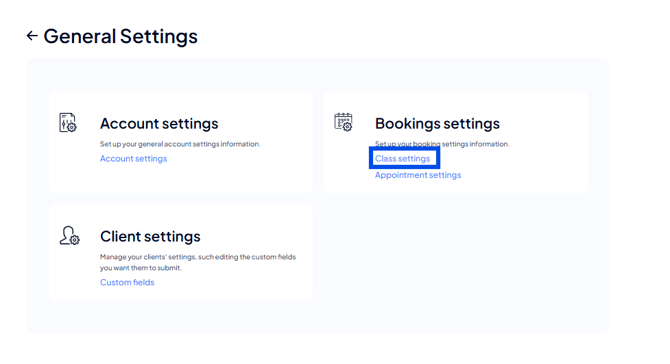Viewport: 670px width, 364px height.
Task: Click the Bookings settings card heading
Action: pos(437,123)
